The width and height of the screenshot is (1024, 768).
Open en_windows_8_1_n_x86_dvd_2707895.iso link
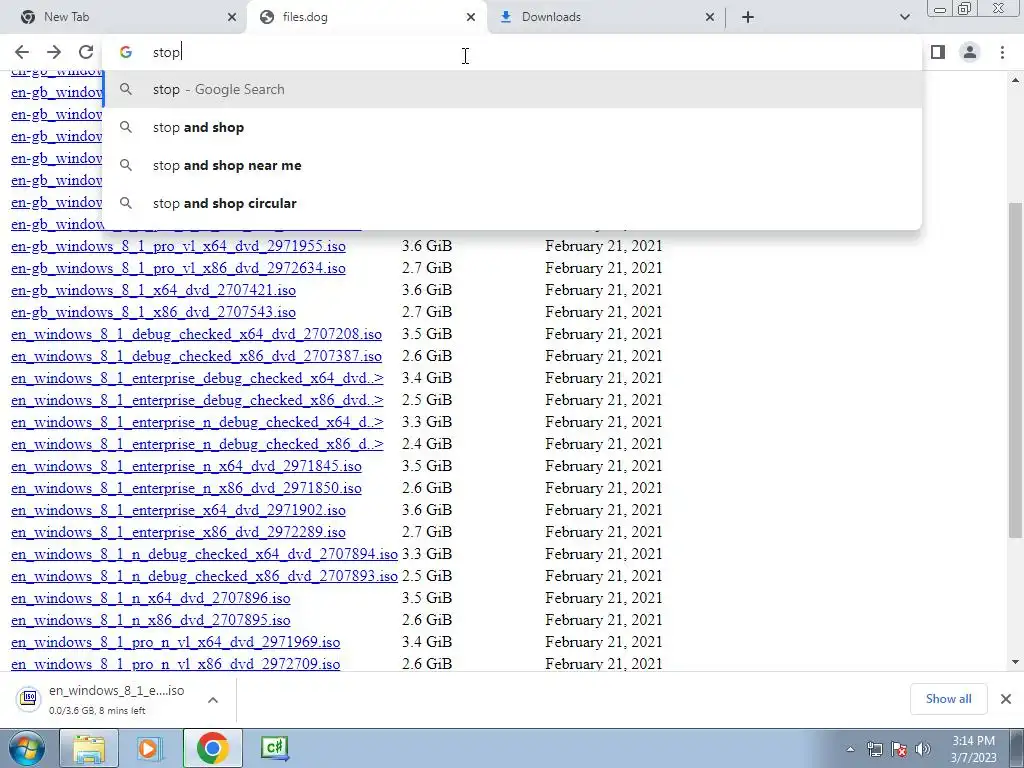coord(151,620)
